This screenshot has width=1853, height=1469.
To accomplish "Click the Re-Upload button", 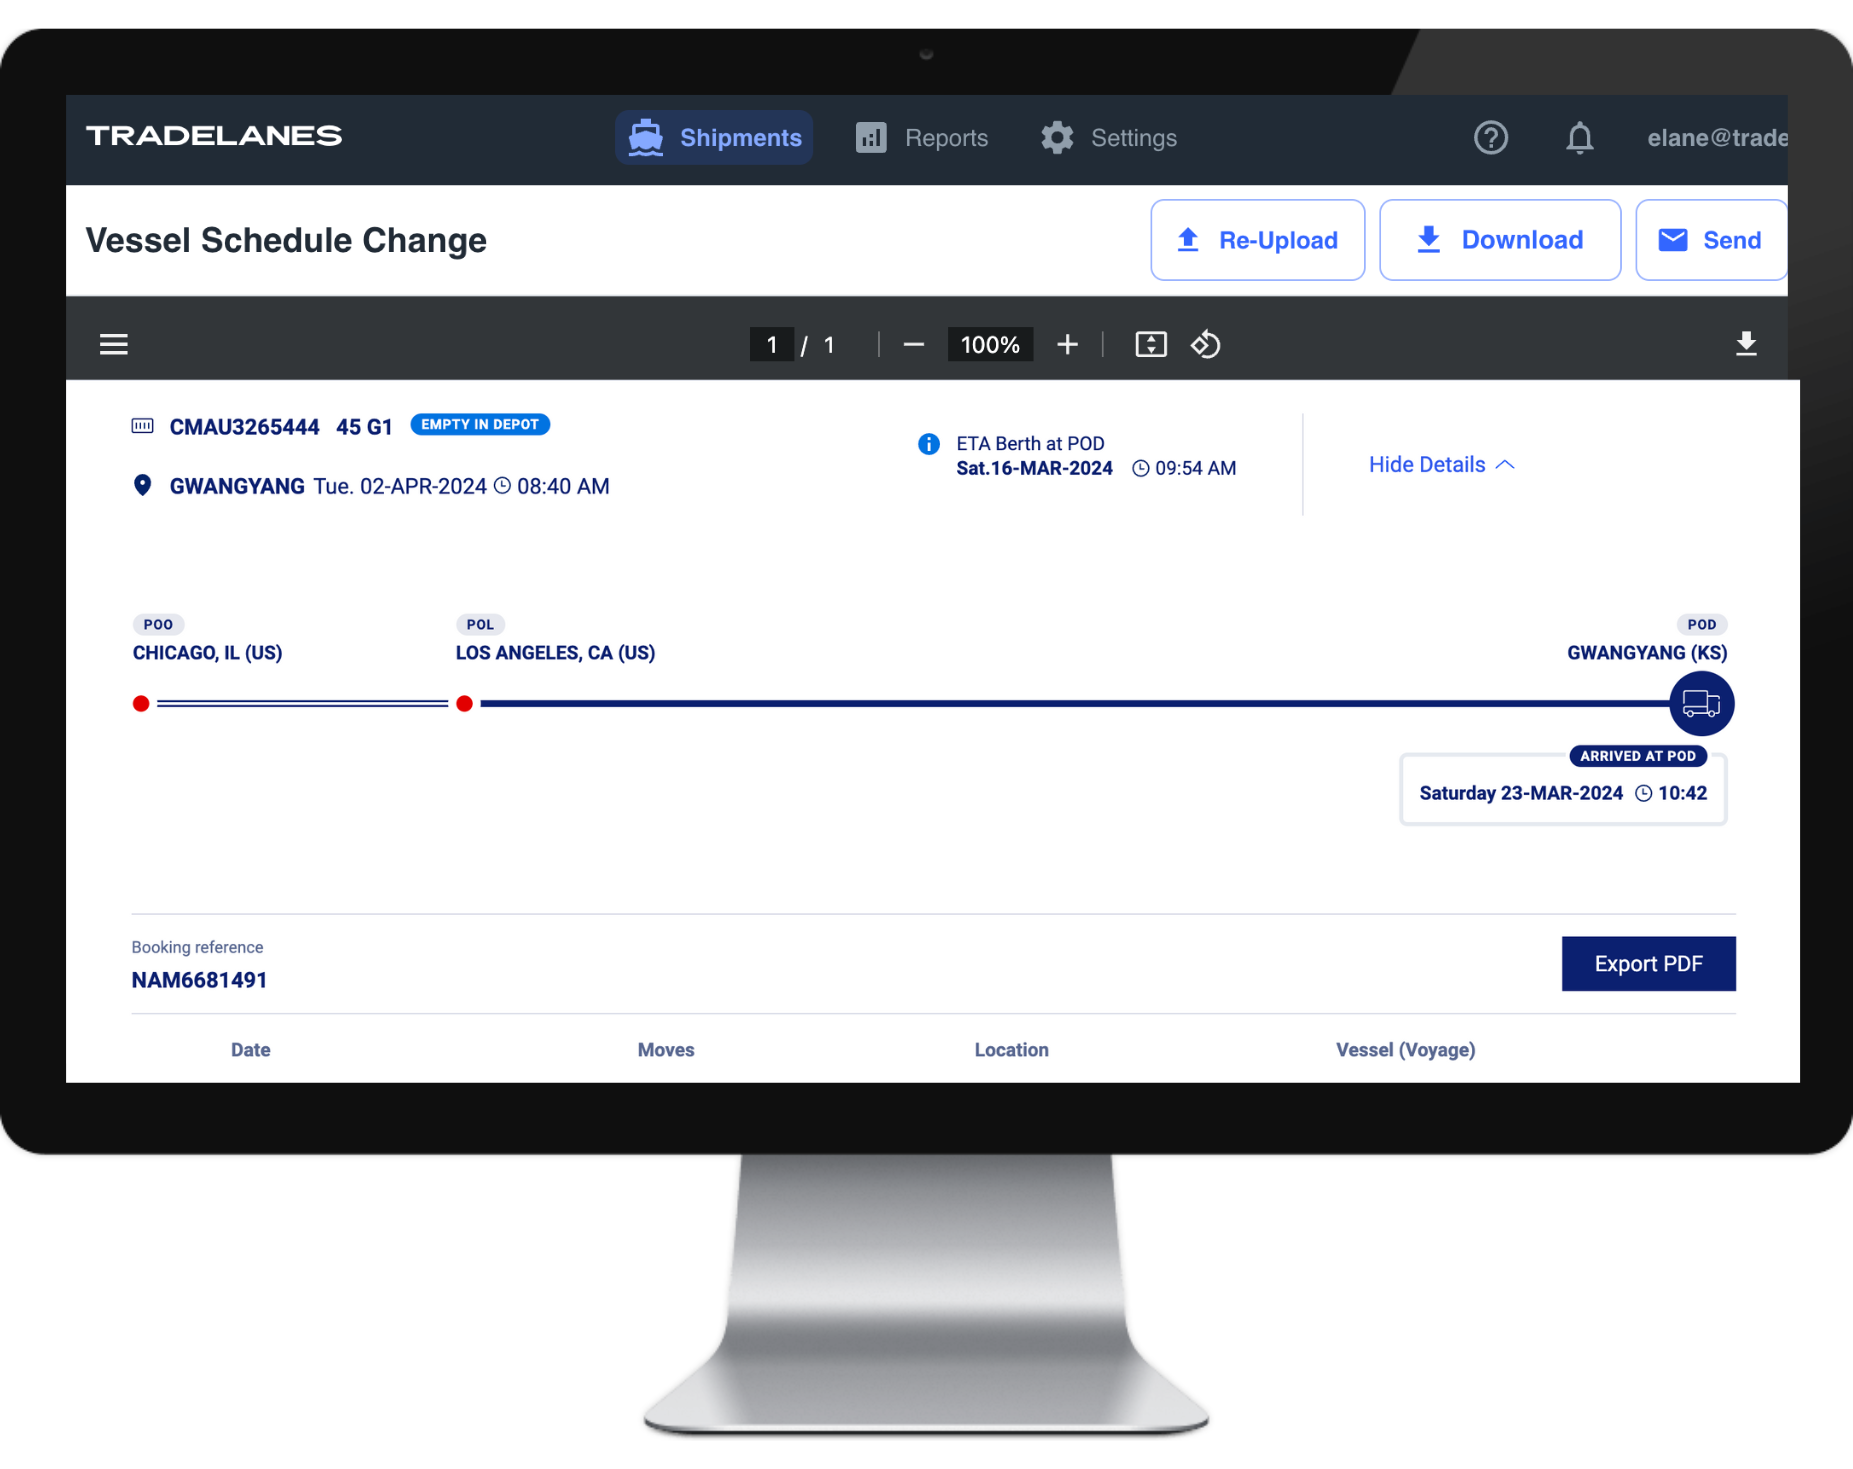I will coord(1257,240).
